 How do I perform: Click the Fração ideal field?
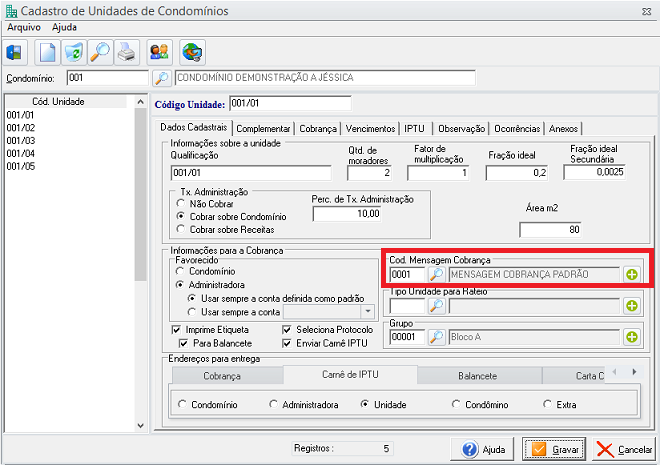(516, 173)
